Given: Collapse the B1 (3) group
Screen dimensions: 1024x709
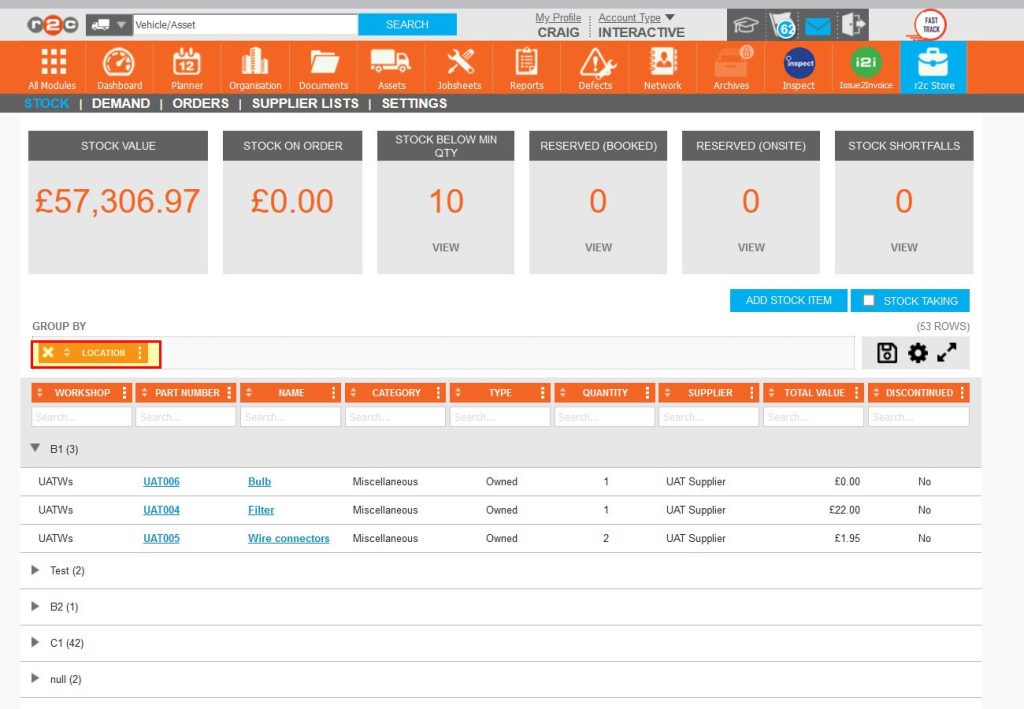Looking at the screenshot, I should tap(36, 449).
